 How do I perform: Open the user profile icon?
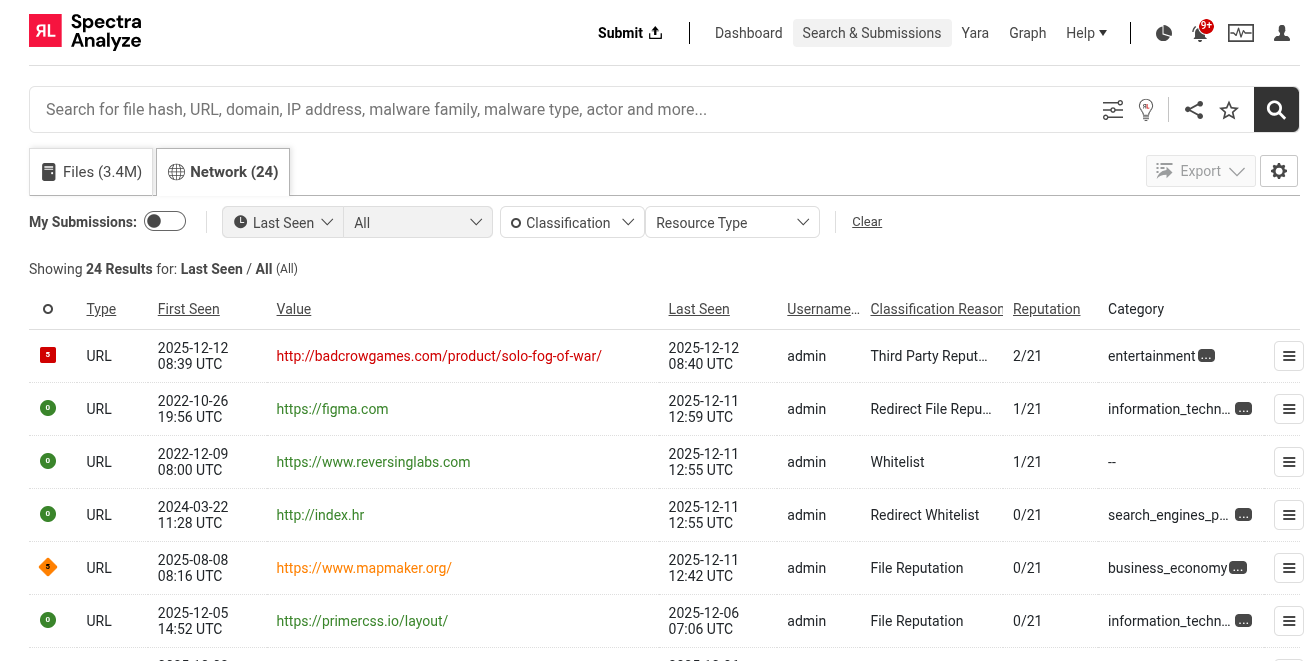click(x=1282, y=33)
